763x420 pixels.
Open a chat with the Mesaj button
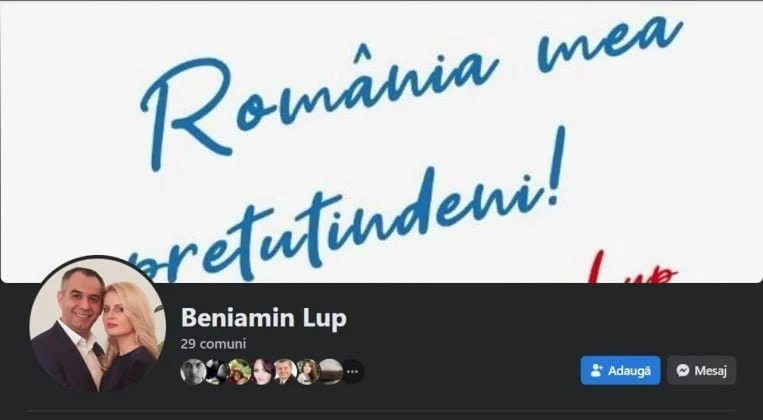[701, 370]
